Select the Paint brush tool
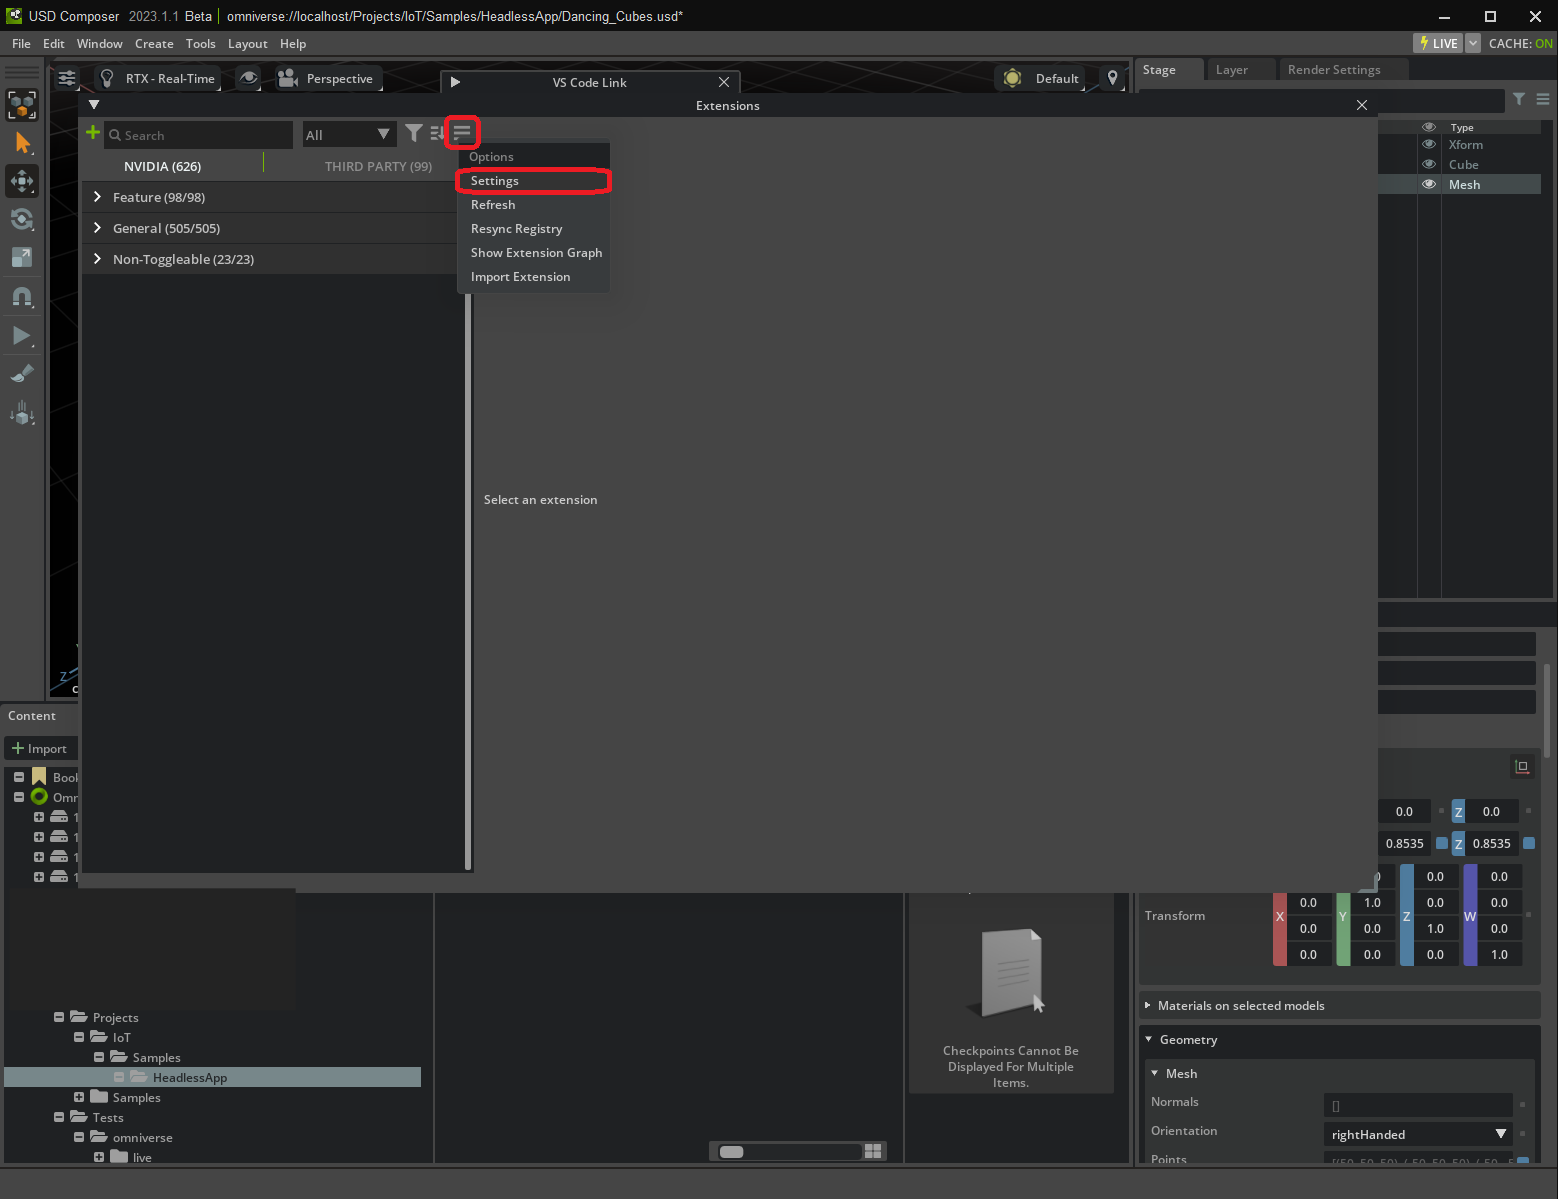The height and width of the screenshot is (1199, 1558). (x=22, y=374)
